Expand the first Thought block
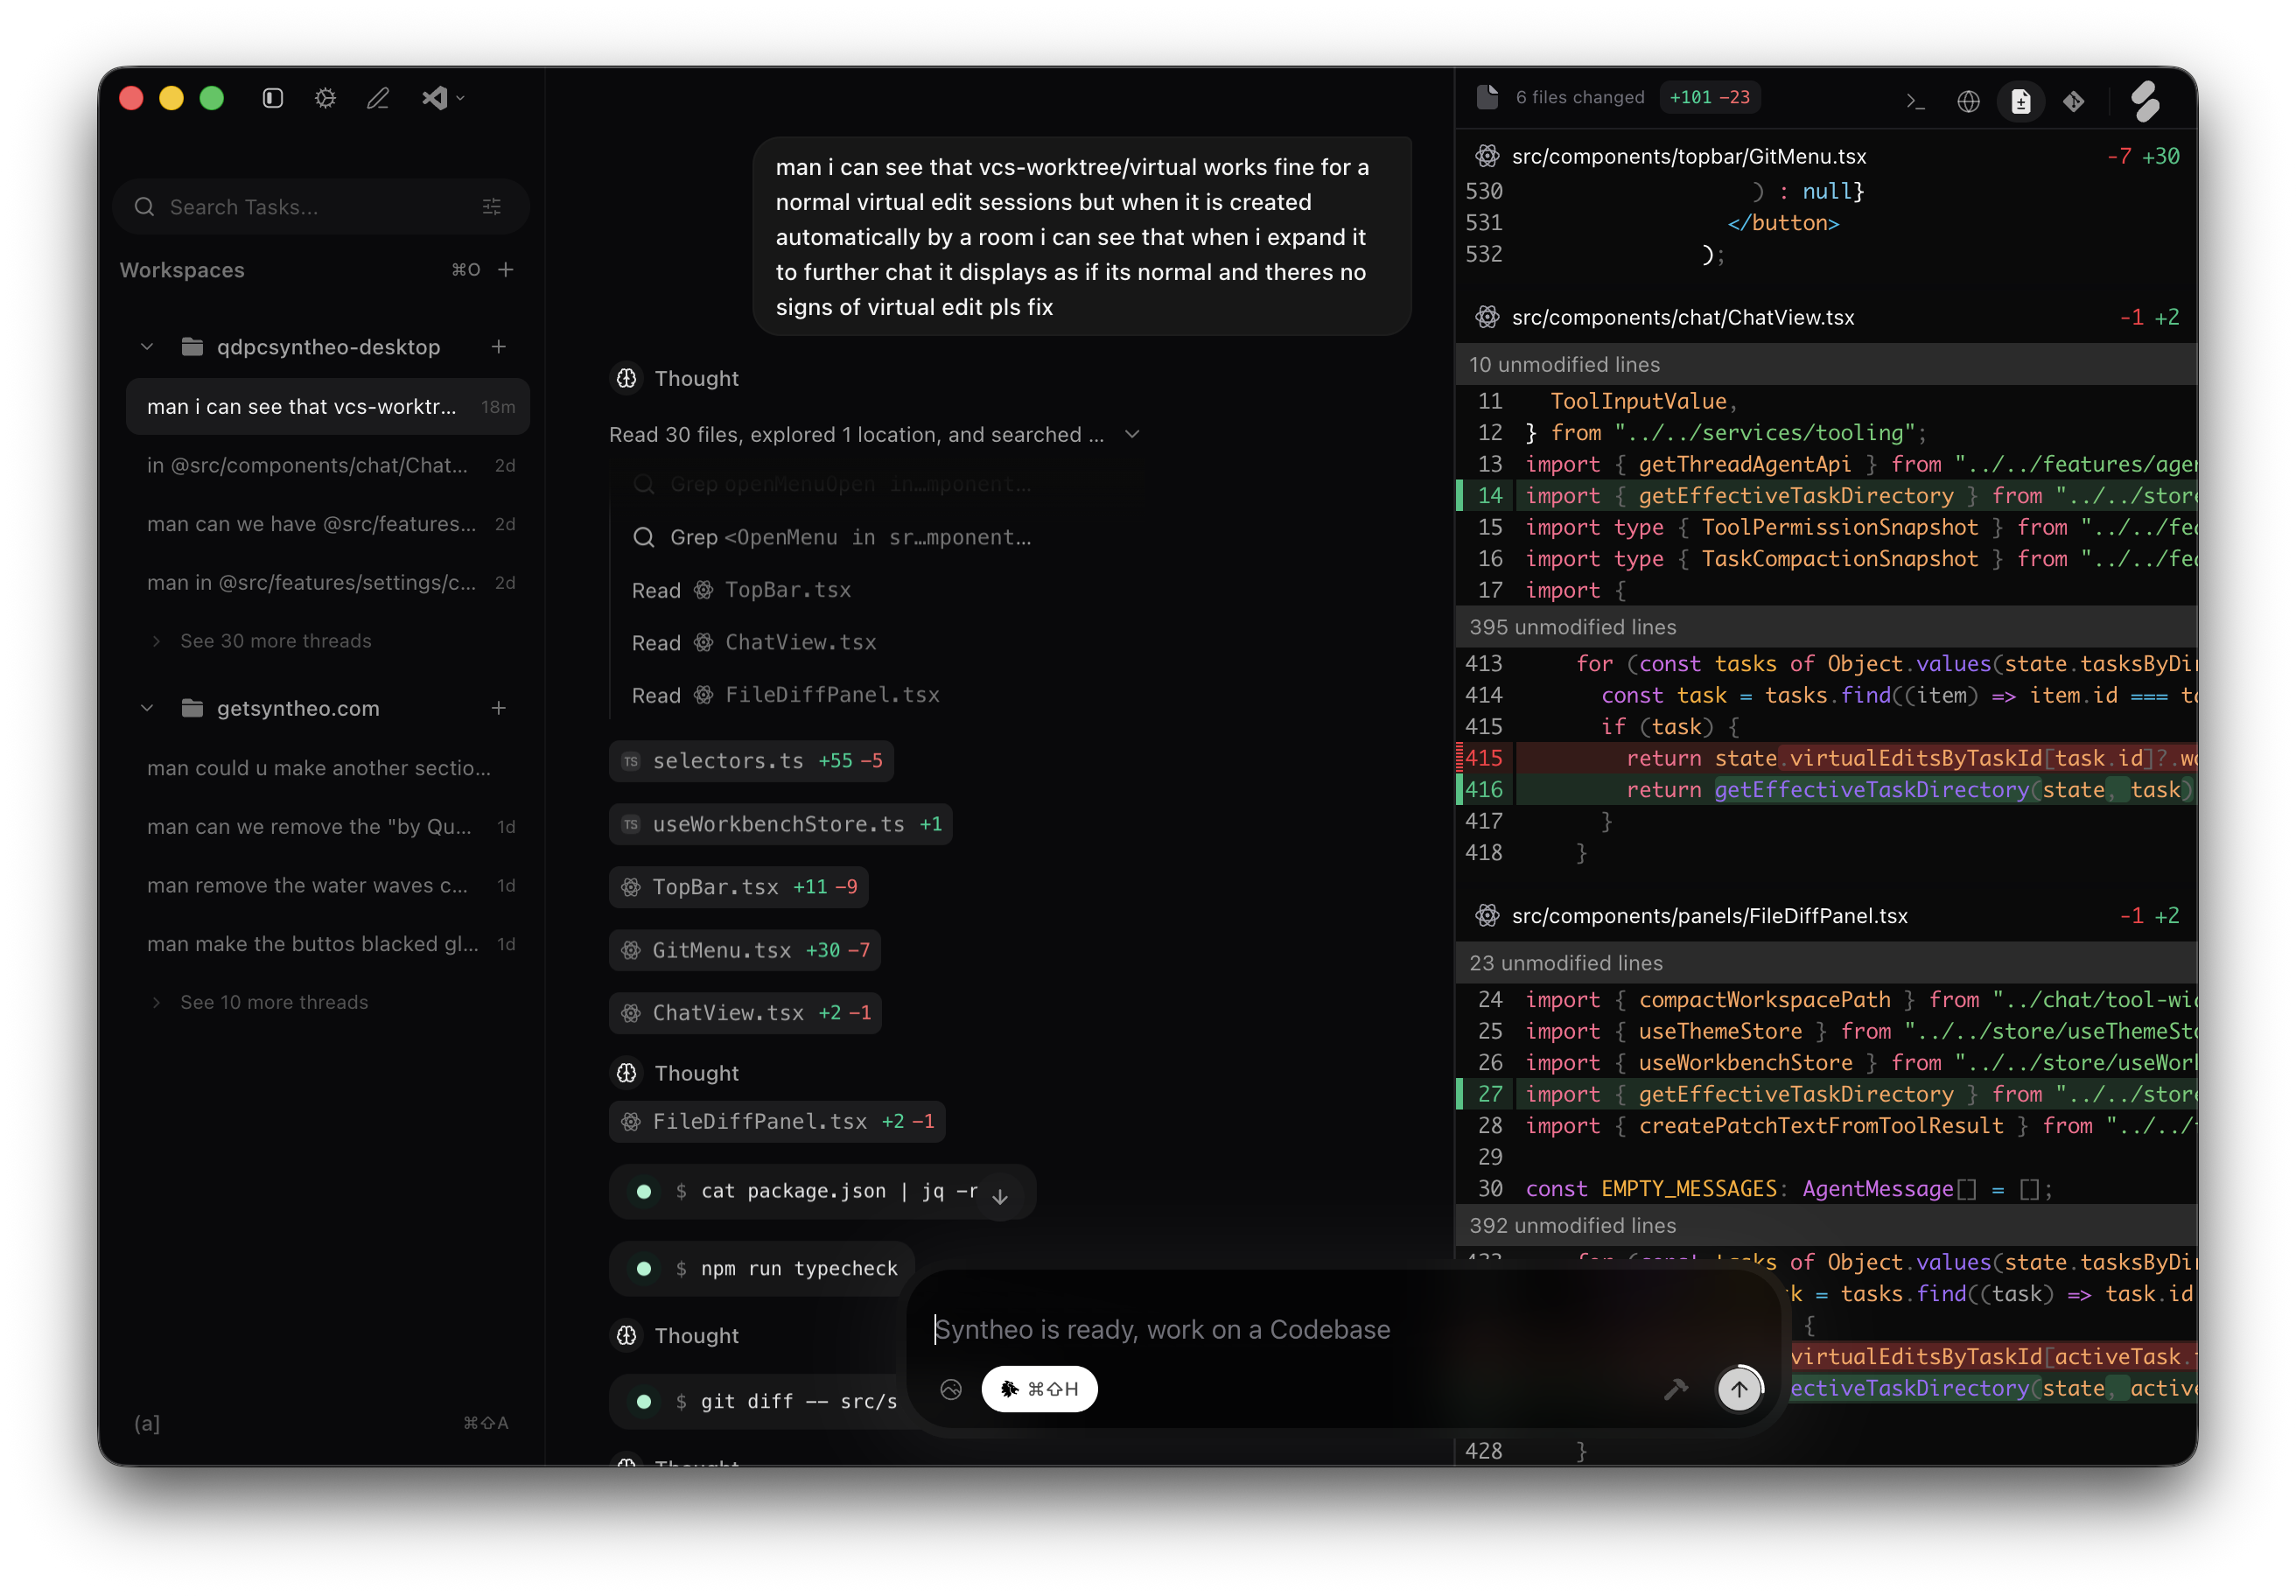 (675, 378)
